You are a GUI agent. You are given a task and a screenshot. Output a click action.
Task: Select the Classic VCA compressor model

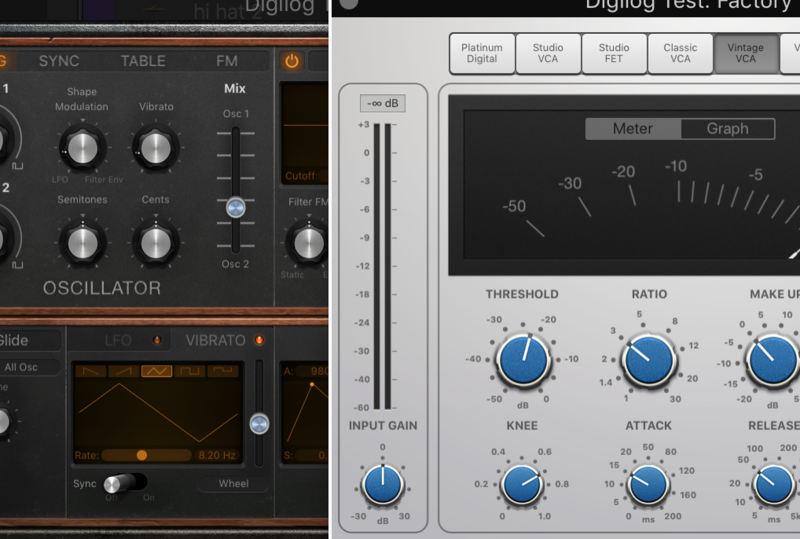680,53
